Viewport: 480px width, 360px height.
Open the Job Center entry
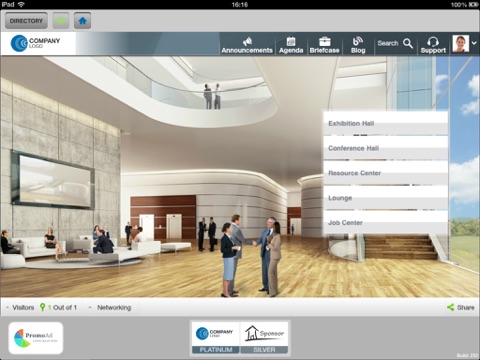tap(385, 222)
